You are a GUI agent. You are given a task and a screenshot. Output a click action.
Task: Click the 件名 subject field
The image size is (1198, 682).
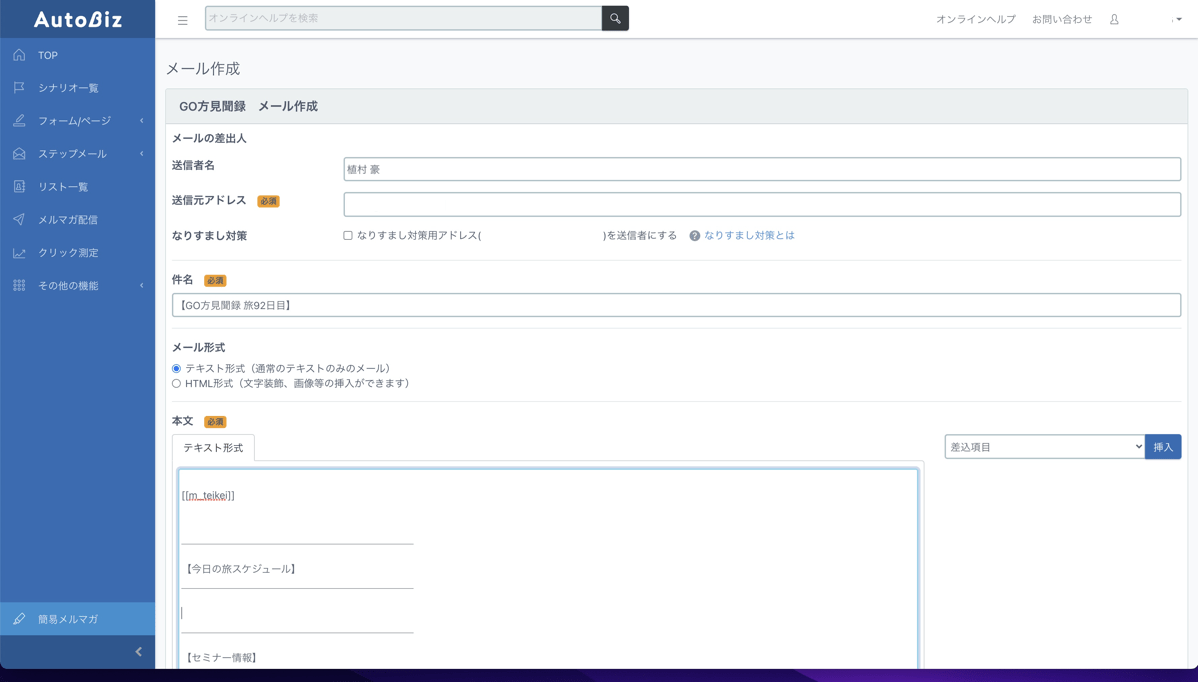pos(676,305)
